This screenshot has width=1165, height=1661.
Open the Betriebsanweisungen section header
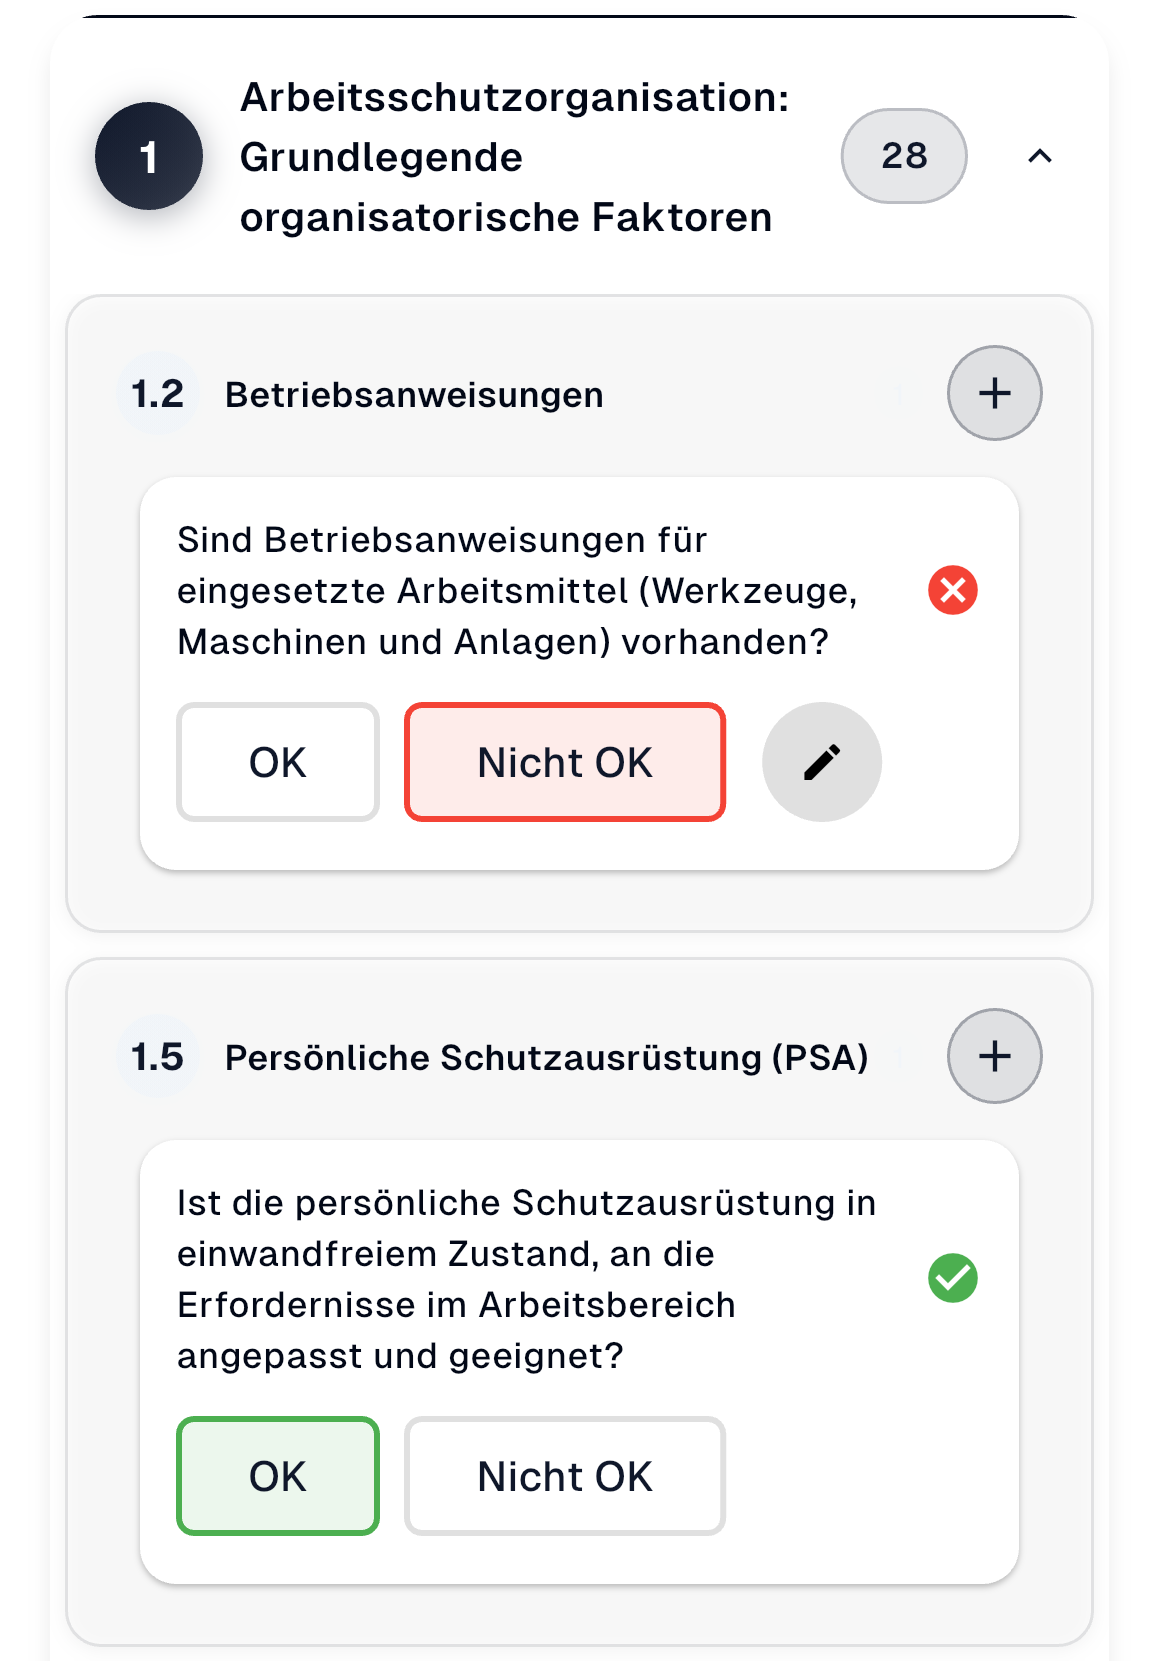coord(413,393)
